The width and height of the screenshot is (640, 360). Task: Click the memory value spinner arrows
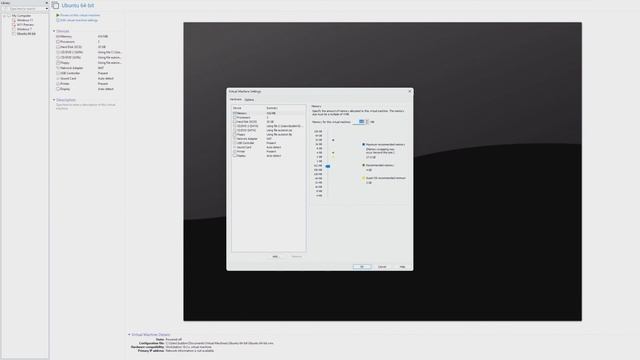click(x=367, y=122)
